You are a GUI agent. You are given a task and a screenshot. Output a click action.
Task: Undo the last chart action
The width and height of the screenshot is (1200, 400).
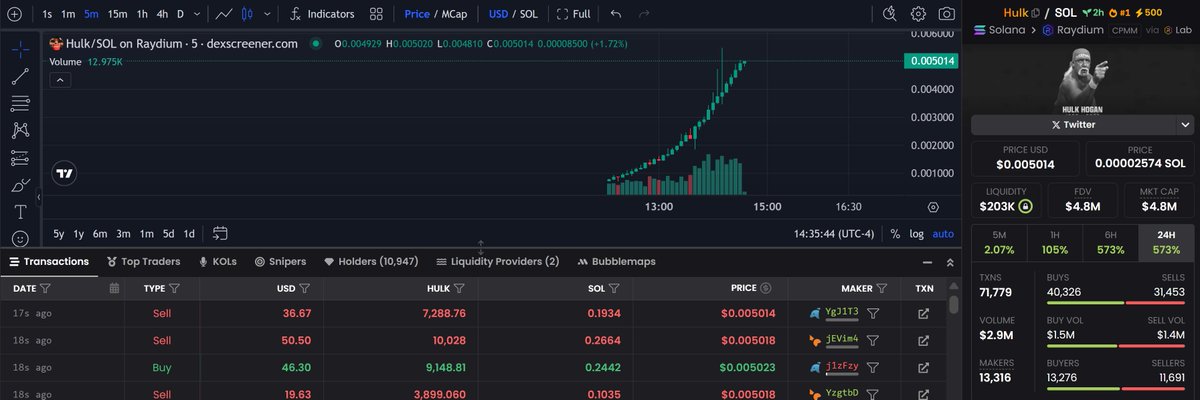click(x=616, y=14)
